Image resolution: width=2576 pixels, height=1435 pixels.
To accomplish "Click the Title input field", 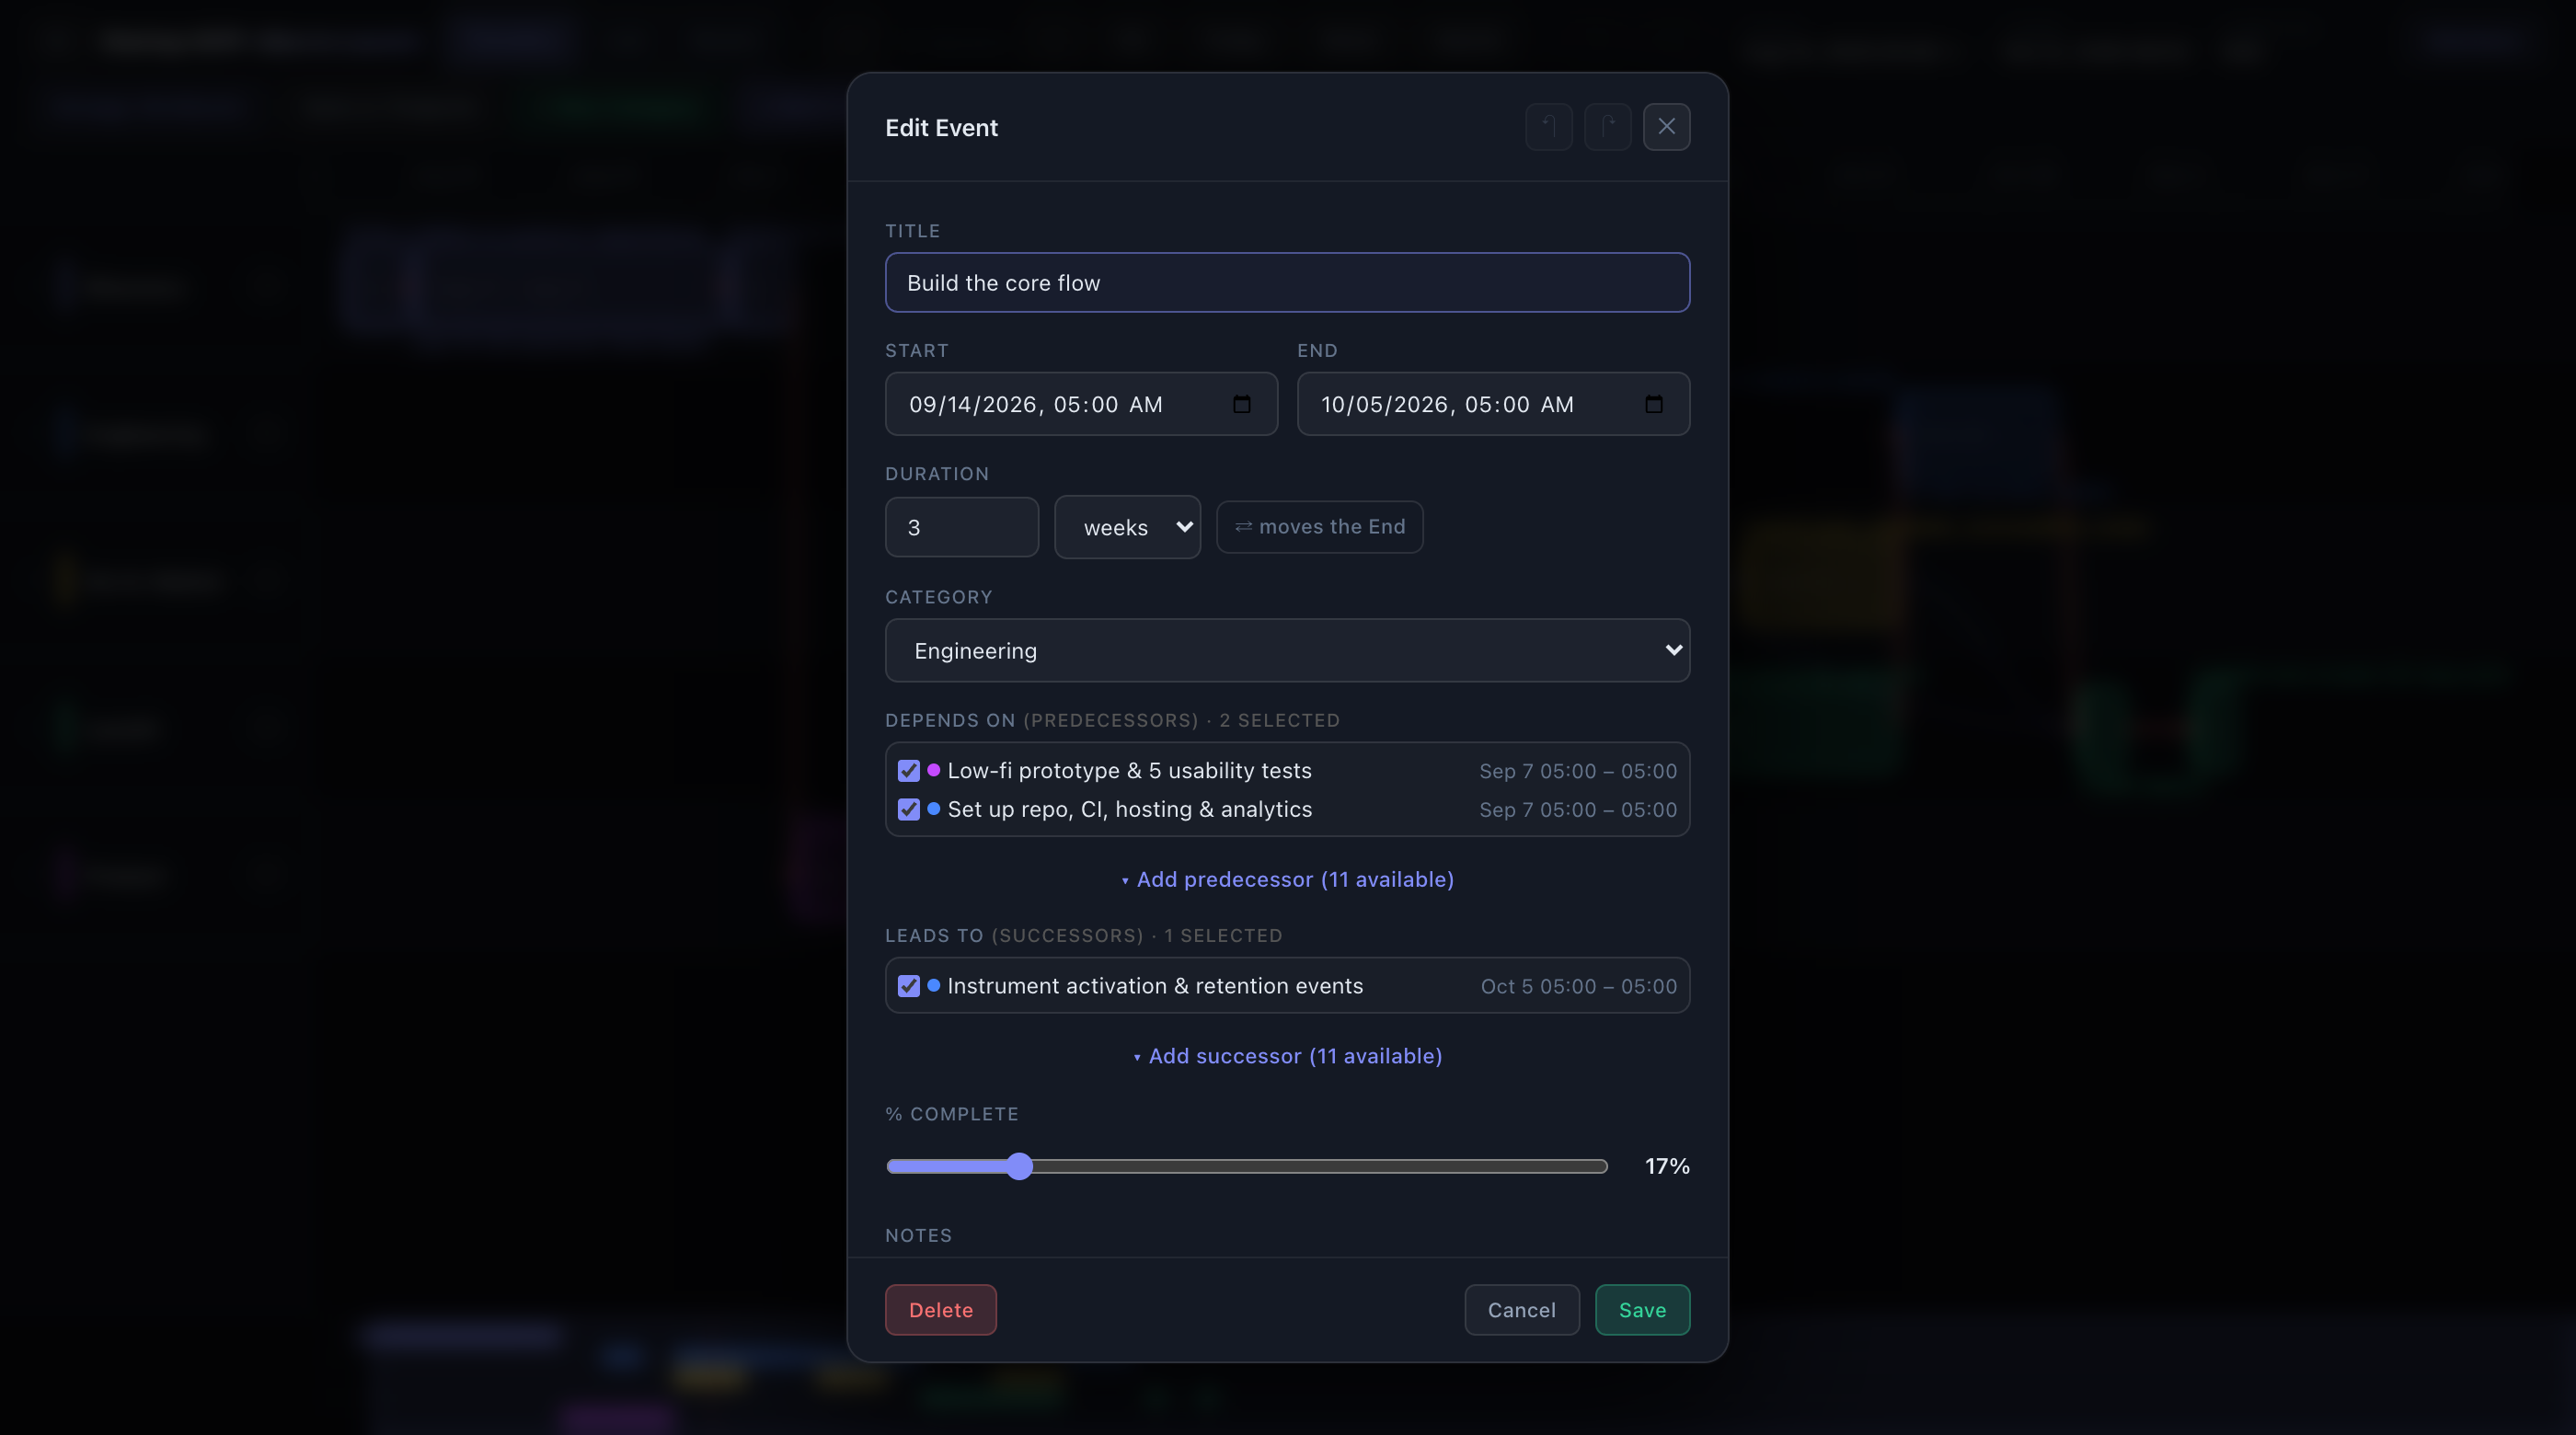I will (x=1287, y=283).
